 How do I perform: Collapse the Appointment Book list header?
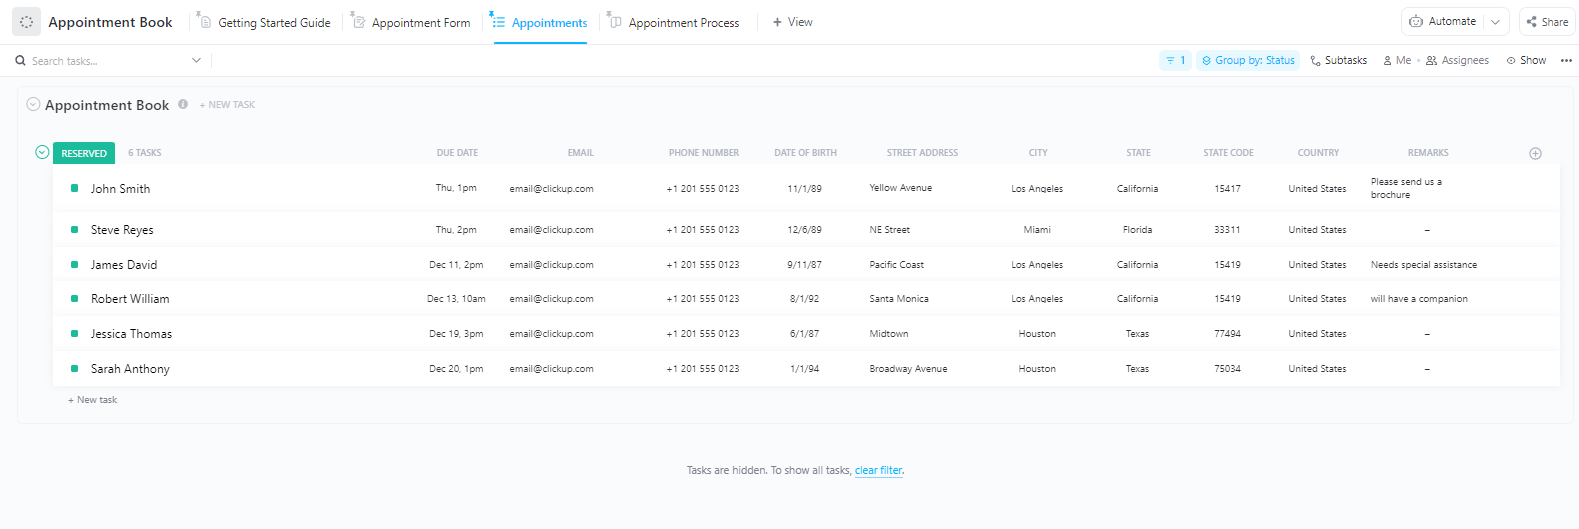[x=33, y=104]
